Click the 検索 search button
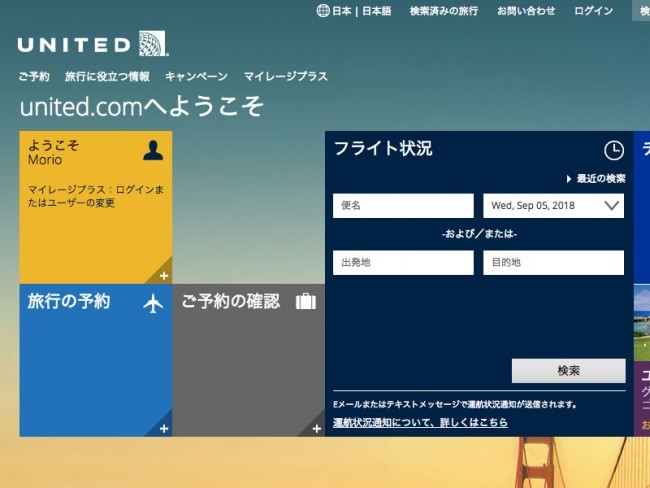 569,371
